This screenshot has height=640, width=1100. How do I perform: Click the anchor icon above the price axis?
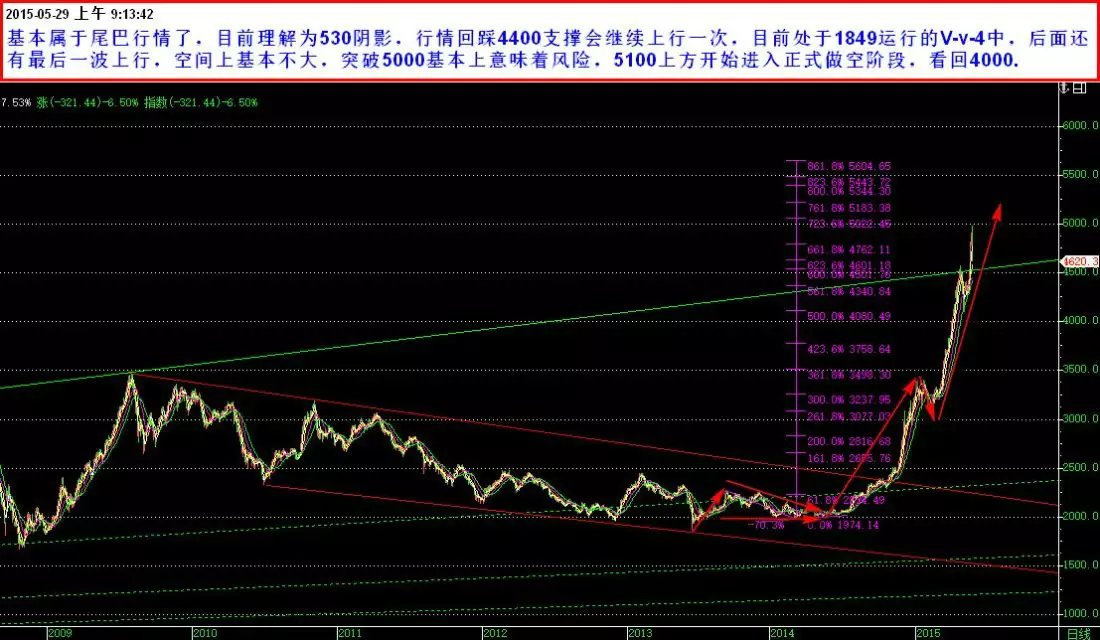[x=1063, y=88]
